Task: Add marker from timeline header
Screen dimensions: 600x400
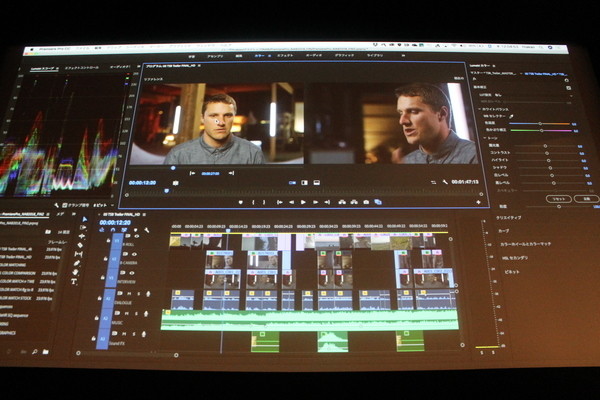Action: (135, 230)
